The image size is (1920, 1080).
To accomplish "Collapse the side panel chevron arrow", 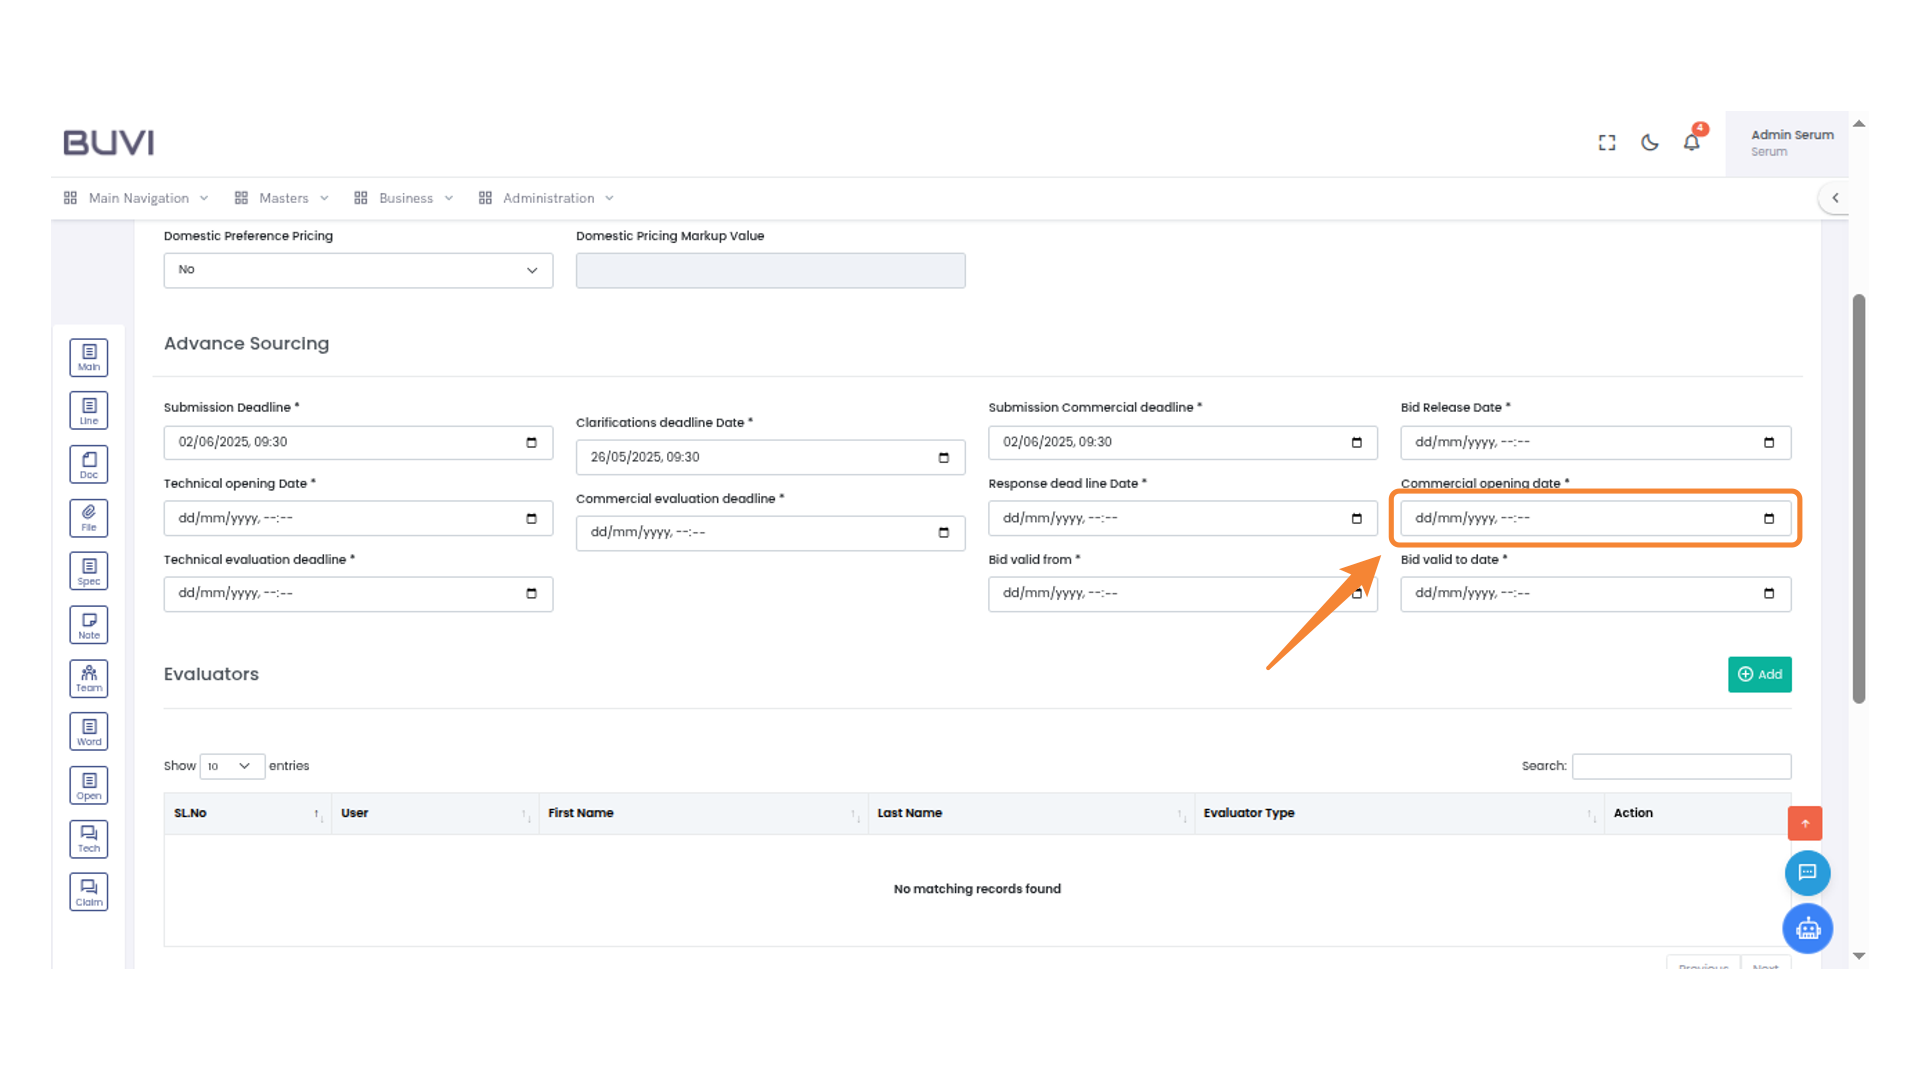I will [x=1835, y=198].
